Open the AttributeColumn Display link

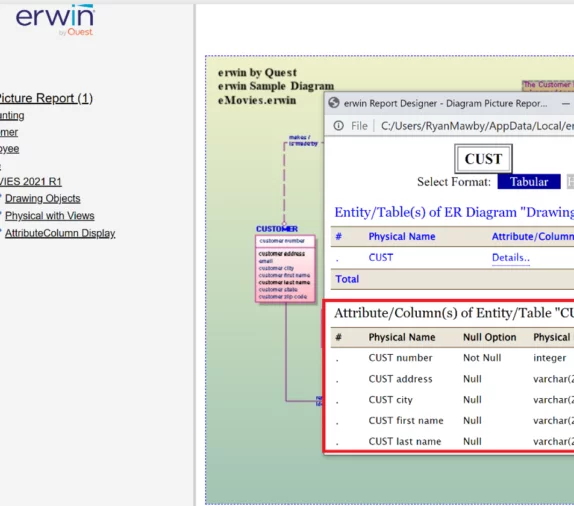coord(60,233)
